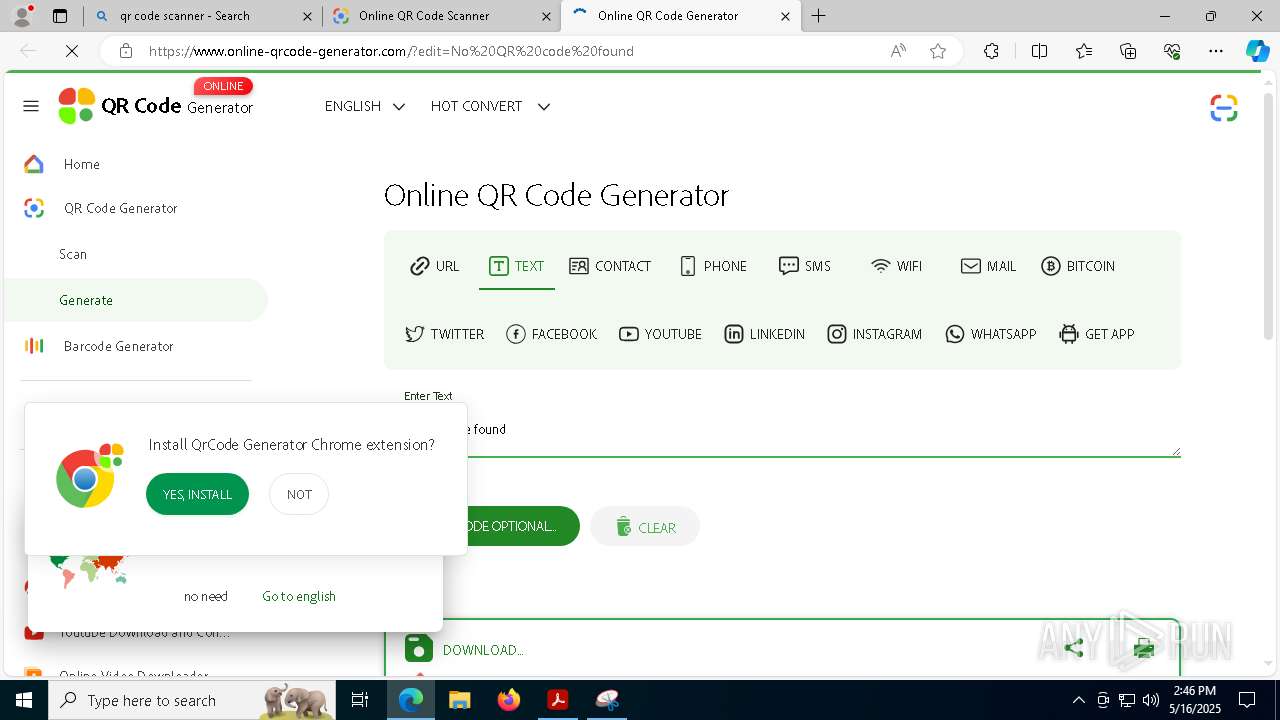Viewport: 1280px width, 720px height.
Task: Choose the CONTACT QR type
Action: point(610,266)
